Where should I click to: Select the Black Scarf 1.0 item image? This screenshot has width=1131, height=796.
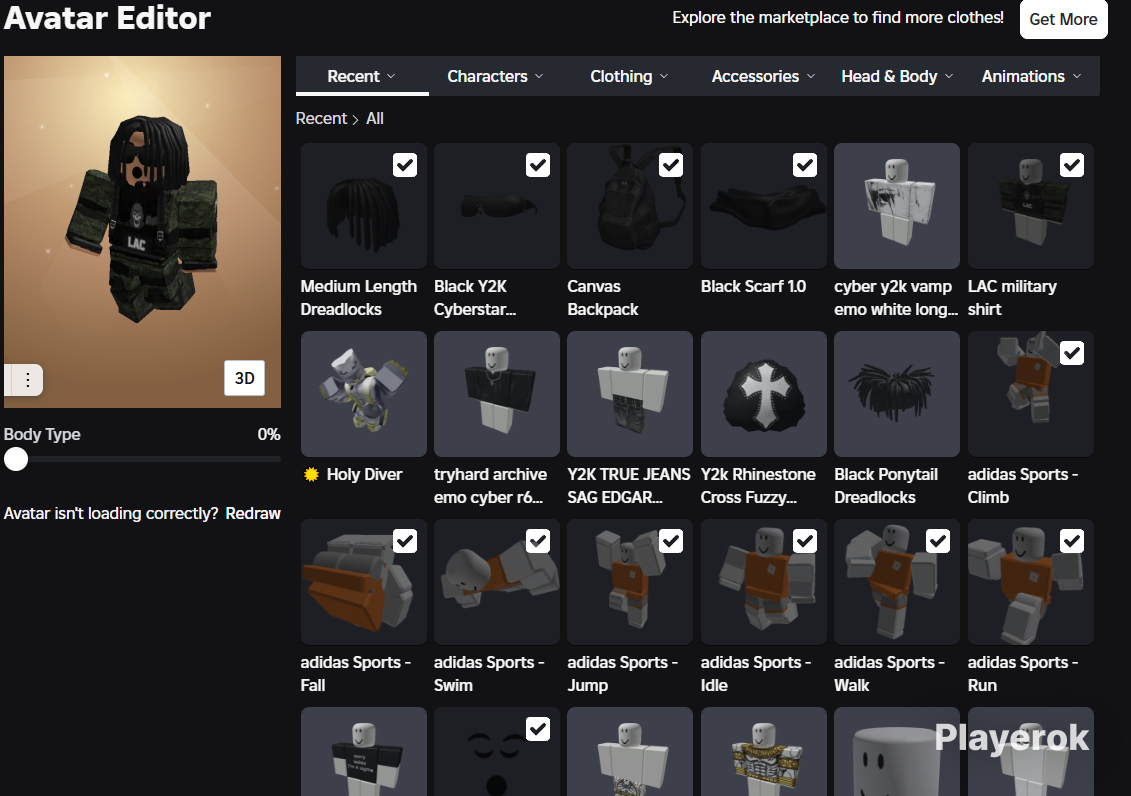(764, 205)
